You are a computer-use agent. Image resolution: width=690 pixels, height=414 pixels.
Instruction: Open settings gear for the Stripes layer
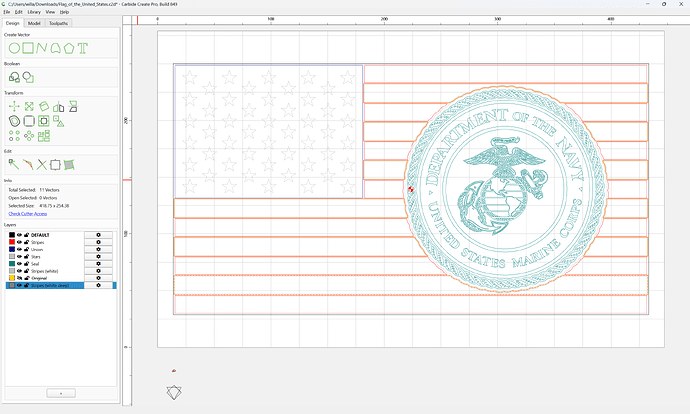click(98, 242)
